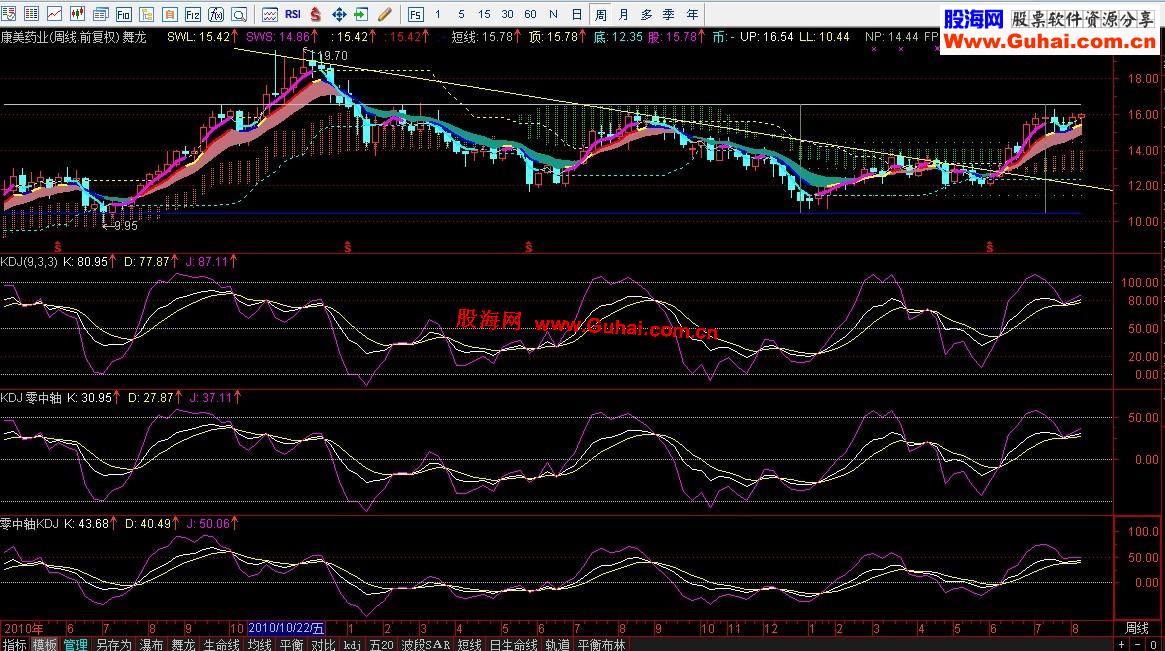Click the minus zoom-out button bottom right
Image resolution: width=1165 pixels, height=651 pixels.
click(1138, 645)
